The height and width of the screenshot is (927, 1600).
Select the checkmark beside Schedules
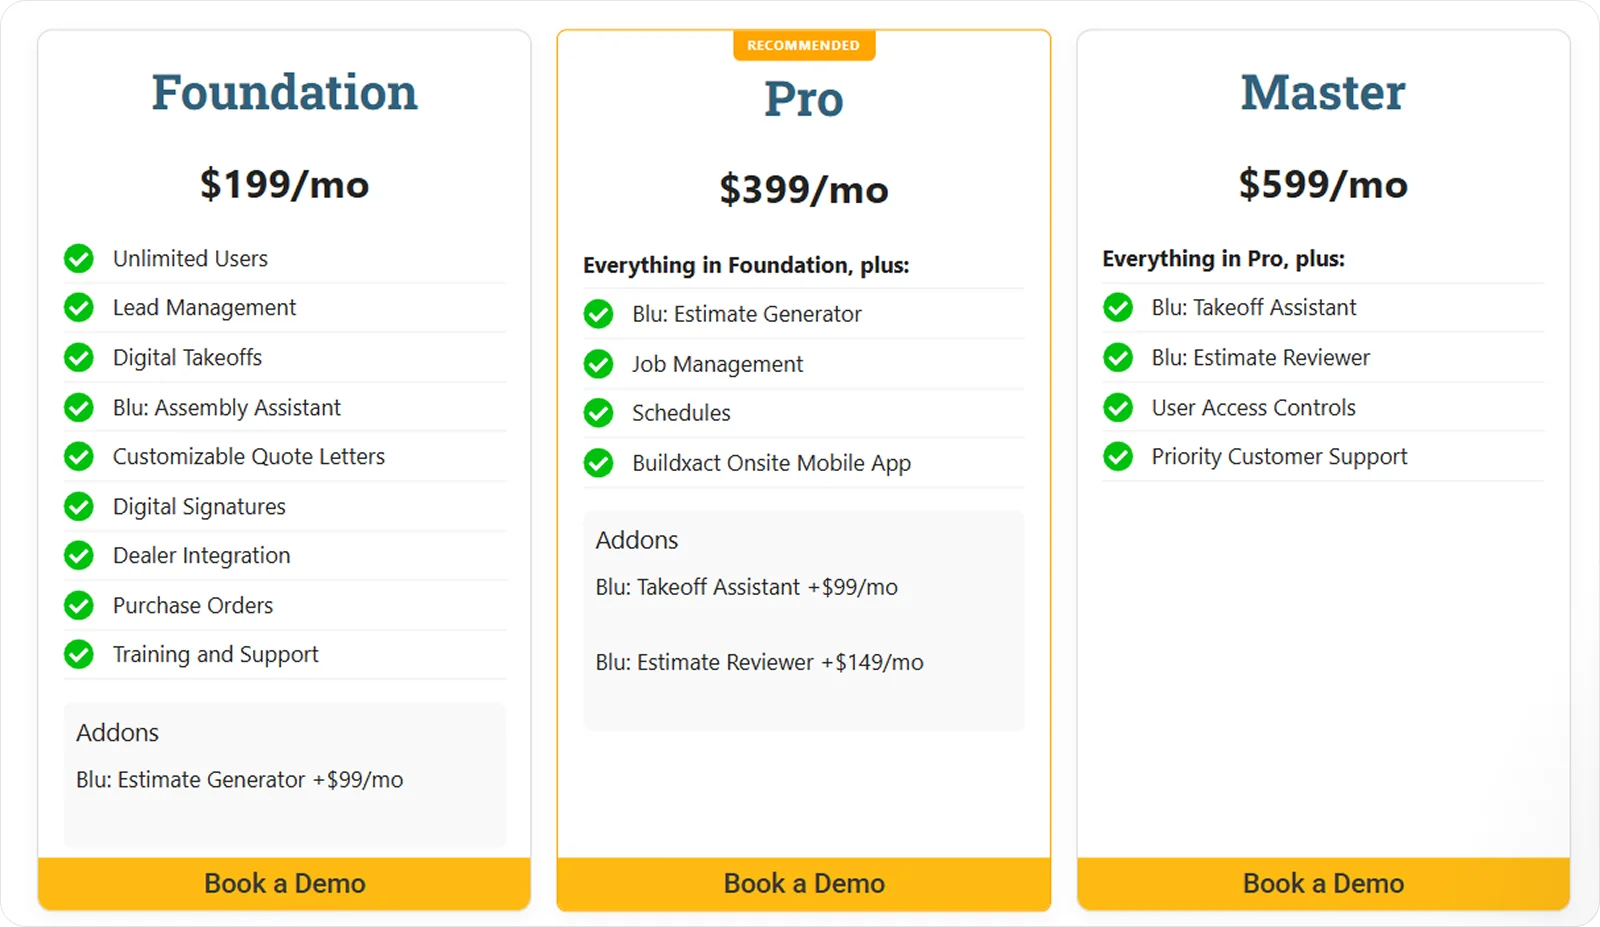[x=598, y=413]
